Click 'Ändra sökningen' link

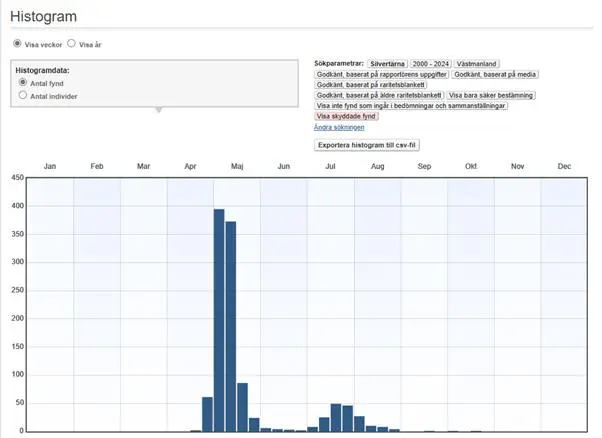(339, 127)
